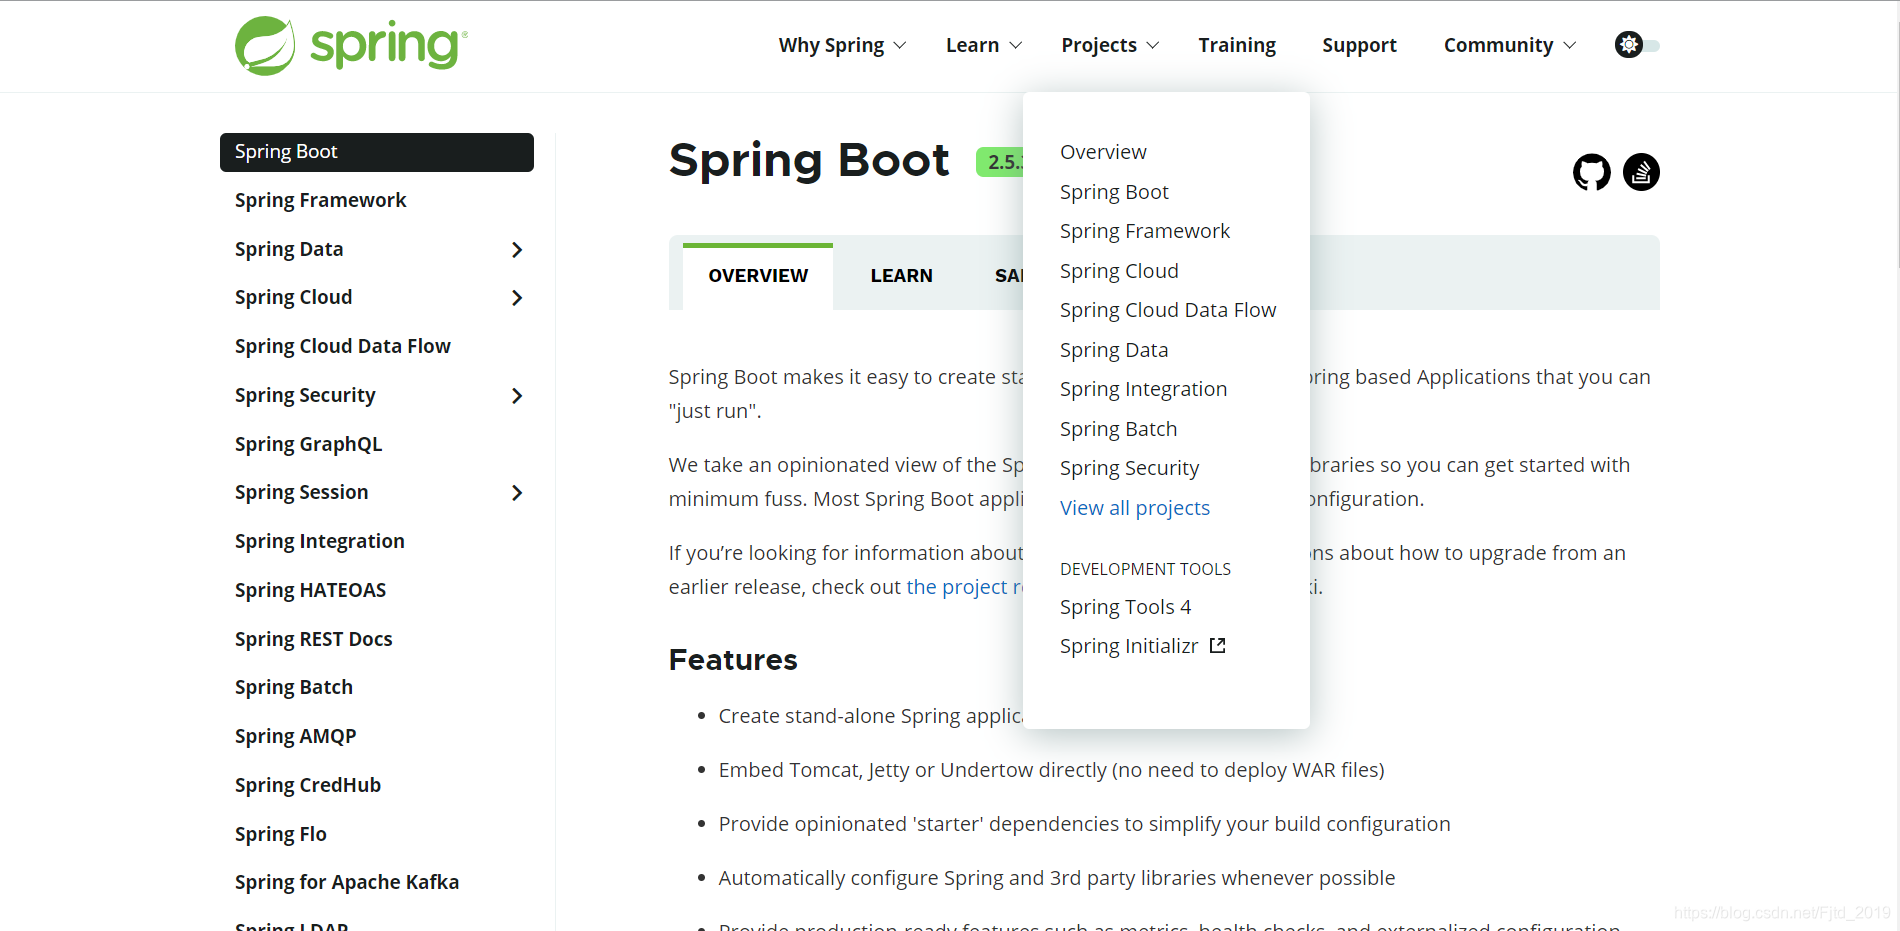Open Spring GraphQL in the sidebar
This screenshot has width=1900, height=931.
click(308, 444)
